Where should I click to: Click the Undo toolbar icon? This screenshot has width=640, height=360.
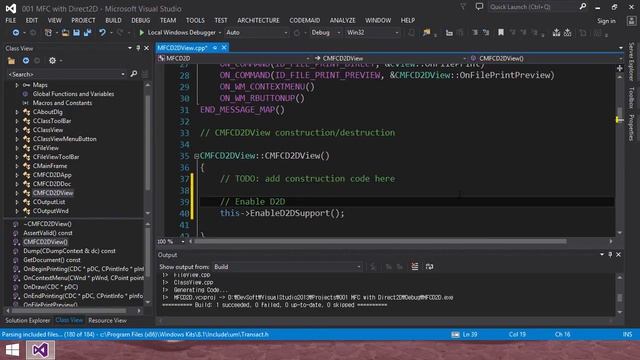[x=102, y=33]
